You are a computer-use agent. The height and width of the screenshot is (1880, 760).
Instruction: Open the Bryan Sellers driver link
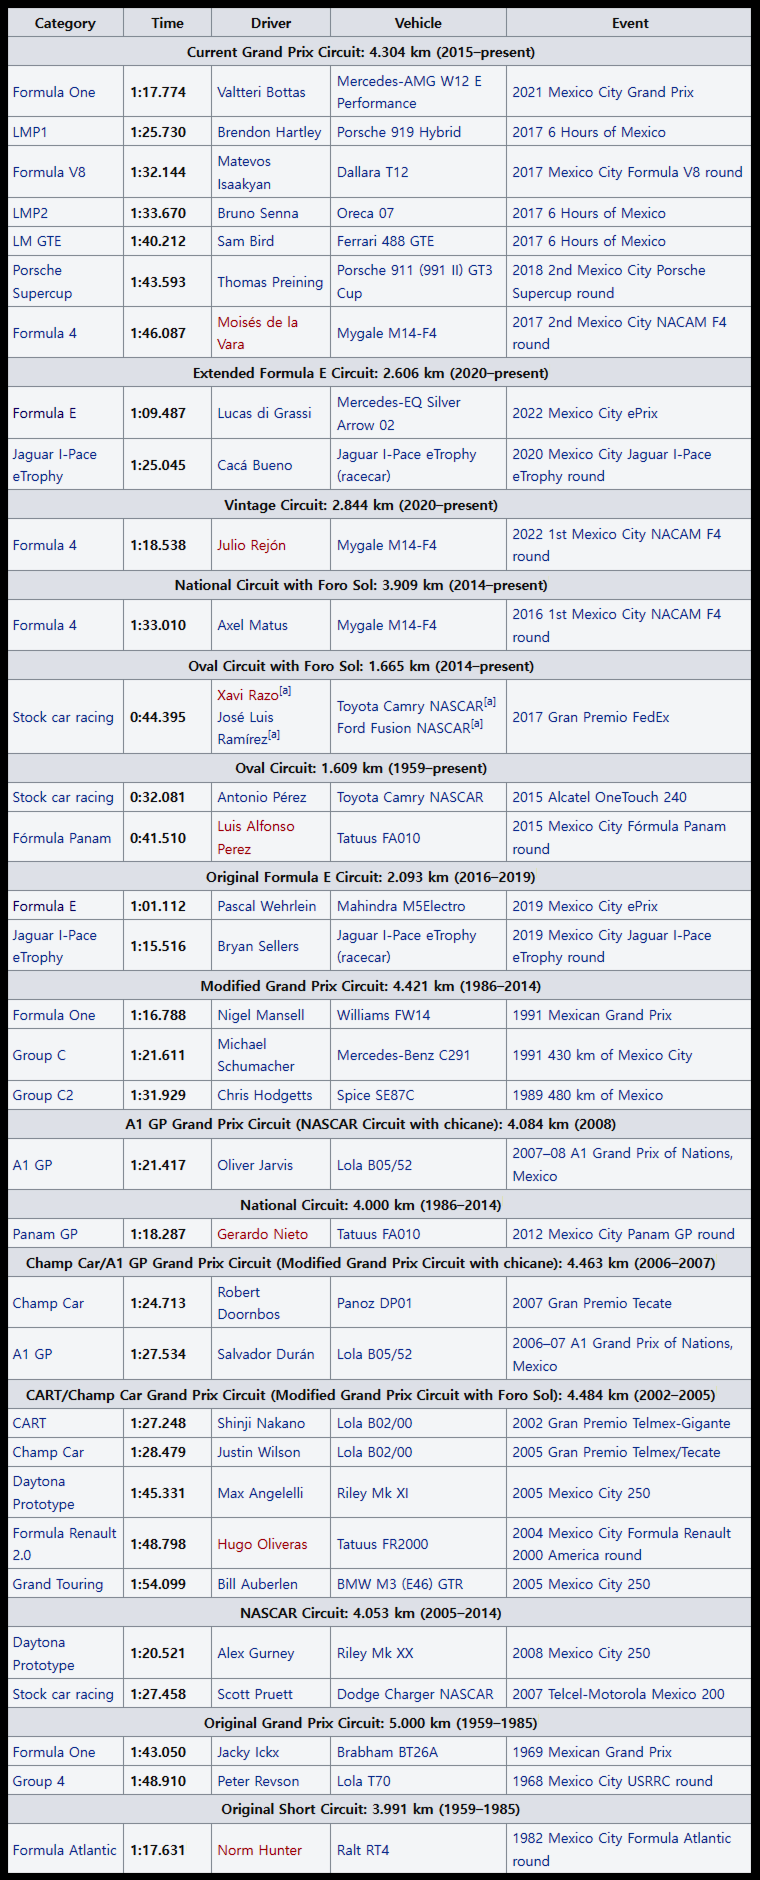click(258, 946)
